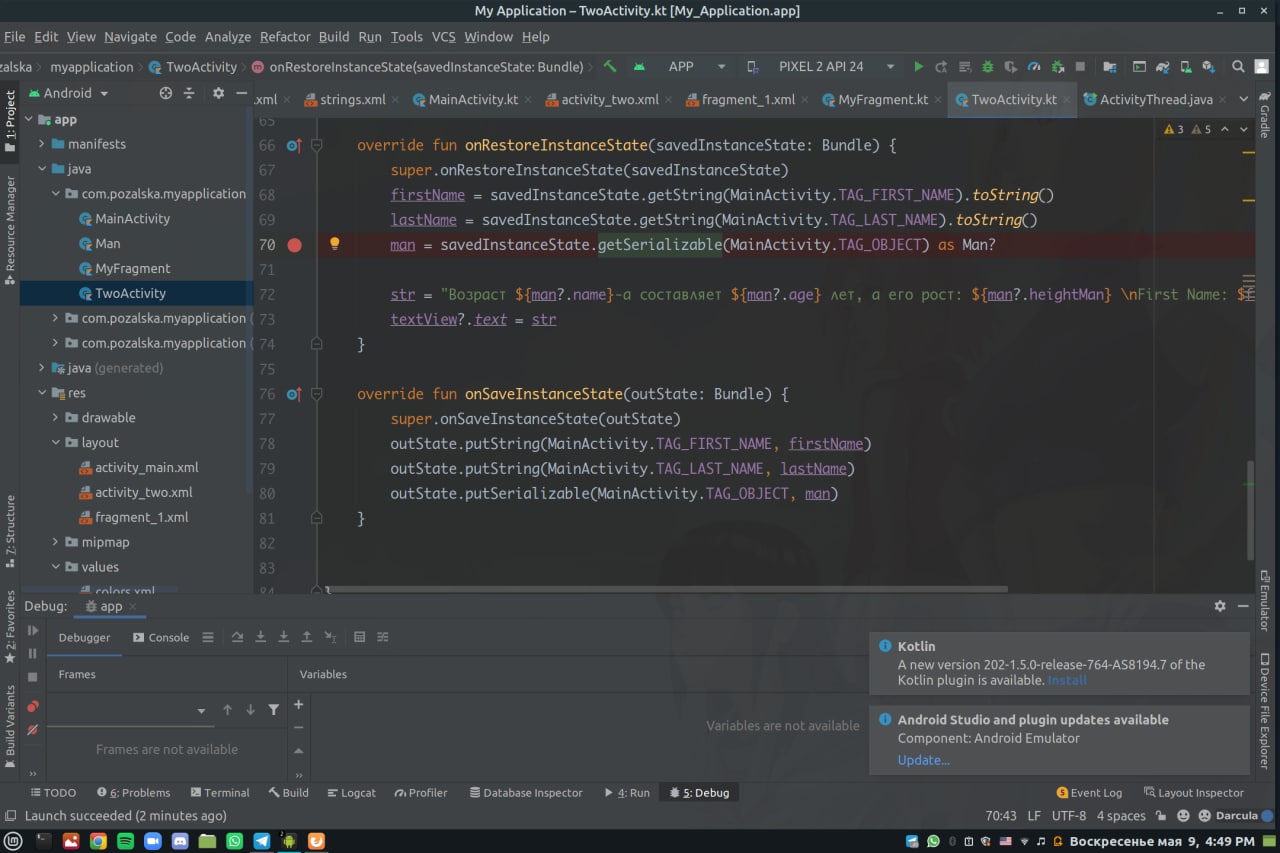
Task: Open the Navigate menu
Action: tap(130, 37)
